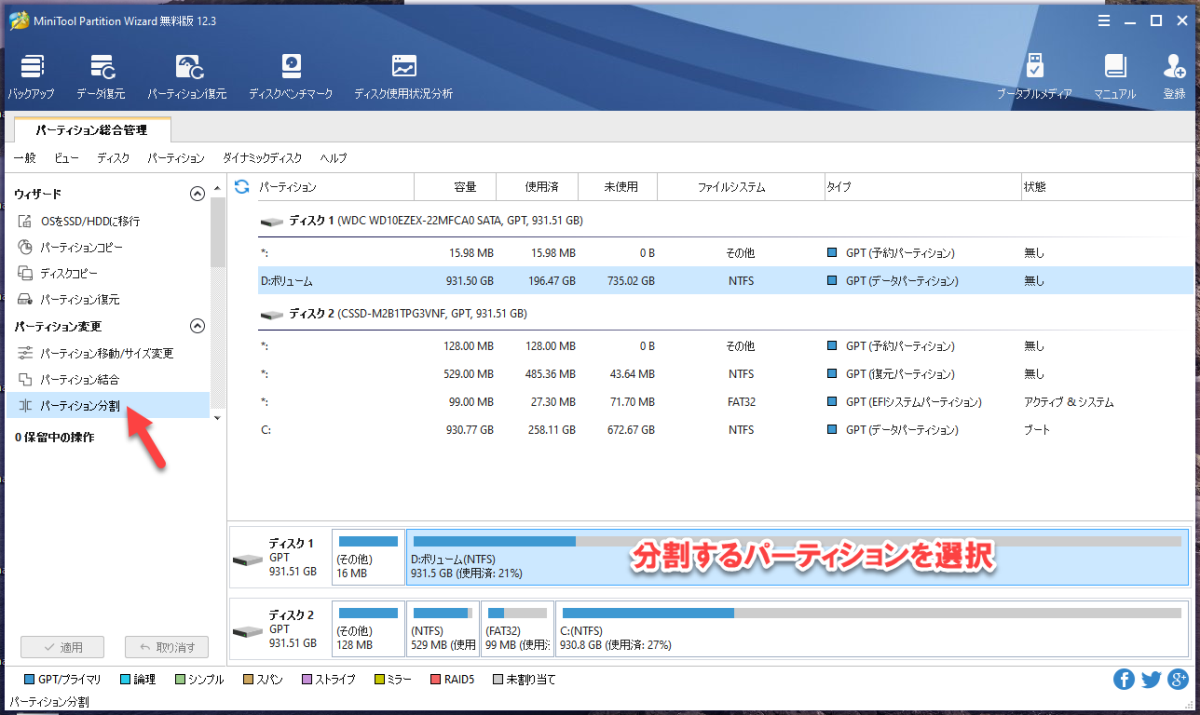Sort by the 容量 column header

[457, 187]
